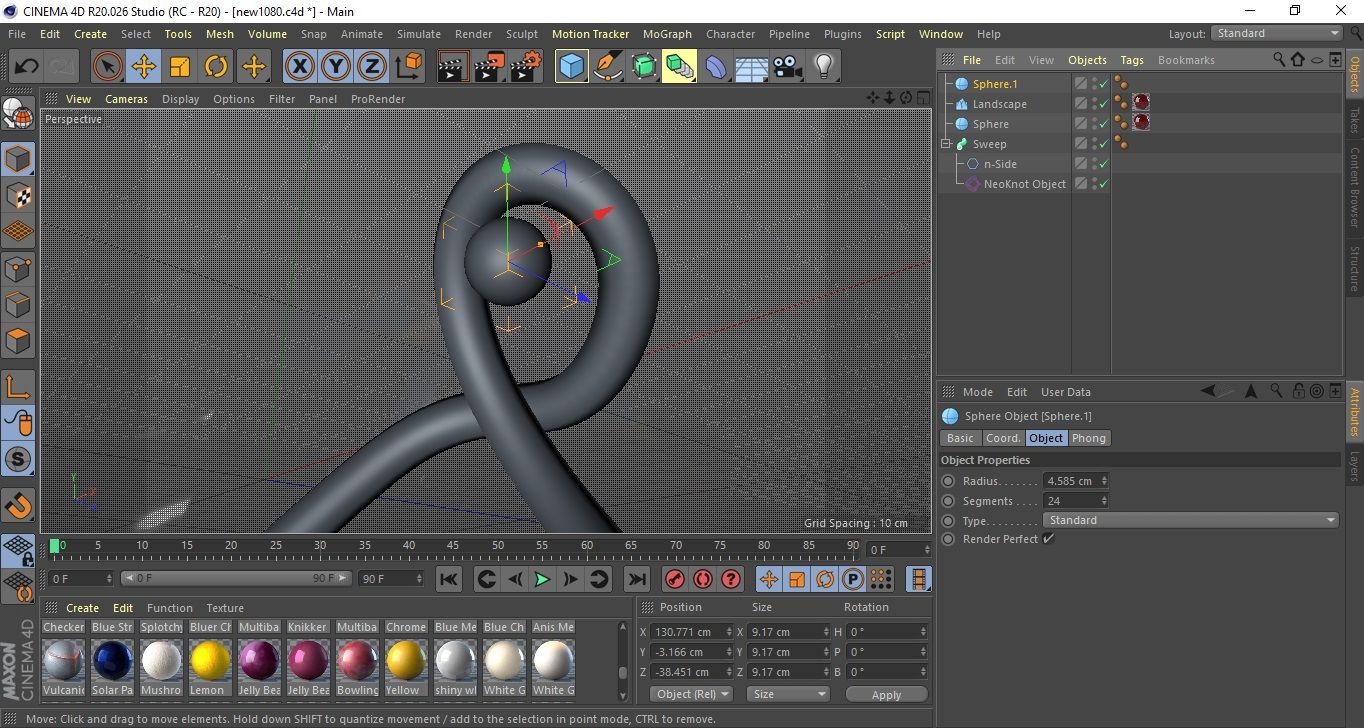Image resolution: width=1364 pixels, height=728 pixels.
Task: Play the animation forwards
Action: click(542, 579)
